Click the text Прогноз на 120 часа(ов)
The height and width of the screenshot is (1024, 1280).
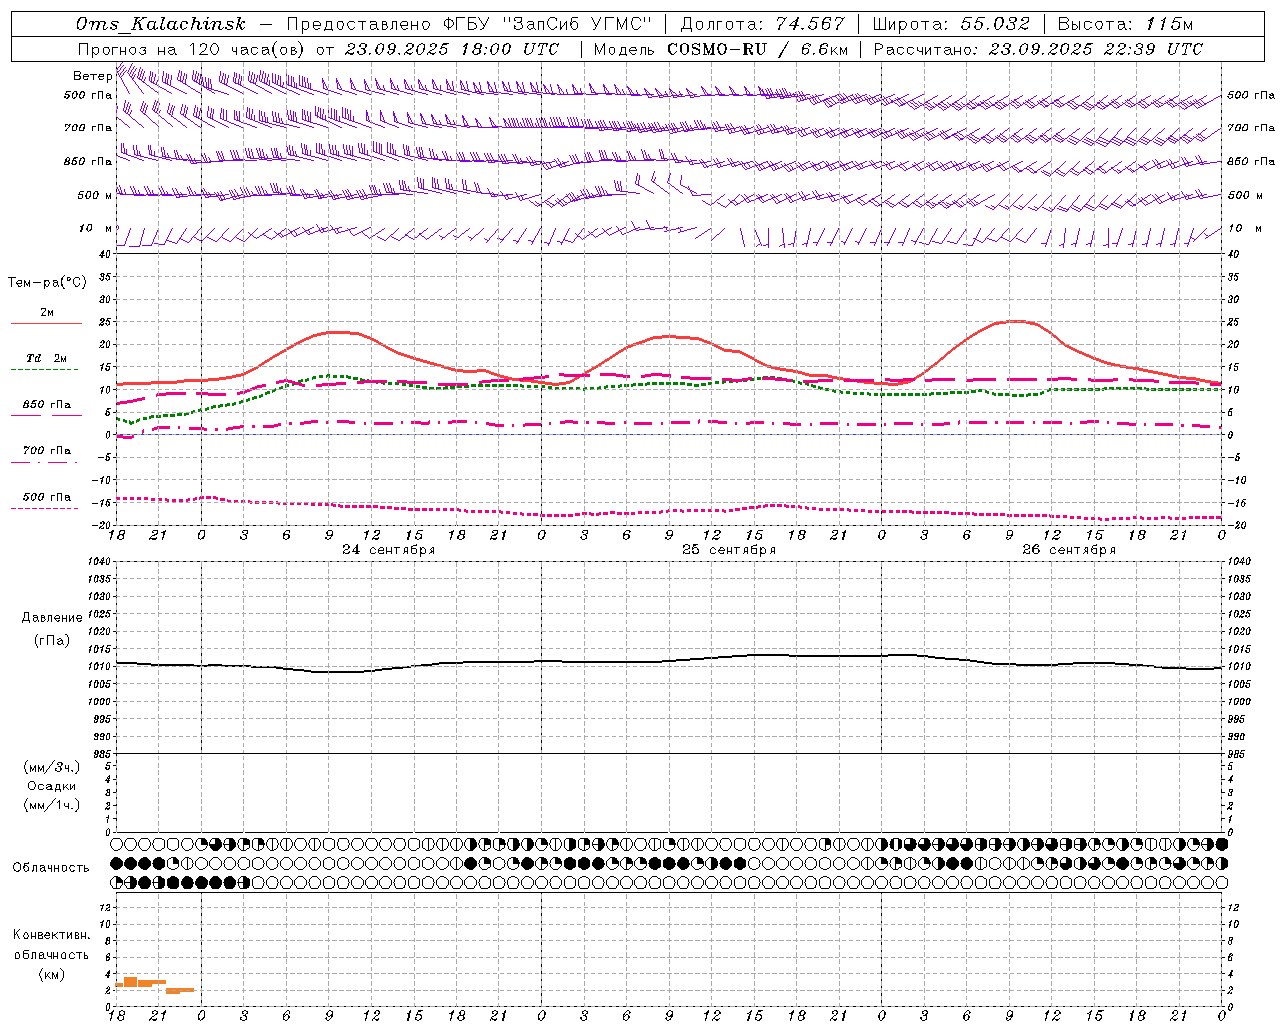[192, 49]
